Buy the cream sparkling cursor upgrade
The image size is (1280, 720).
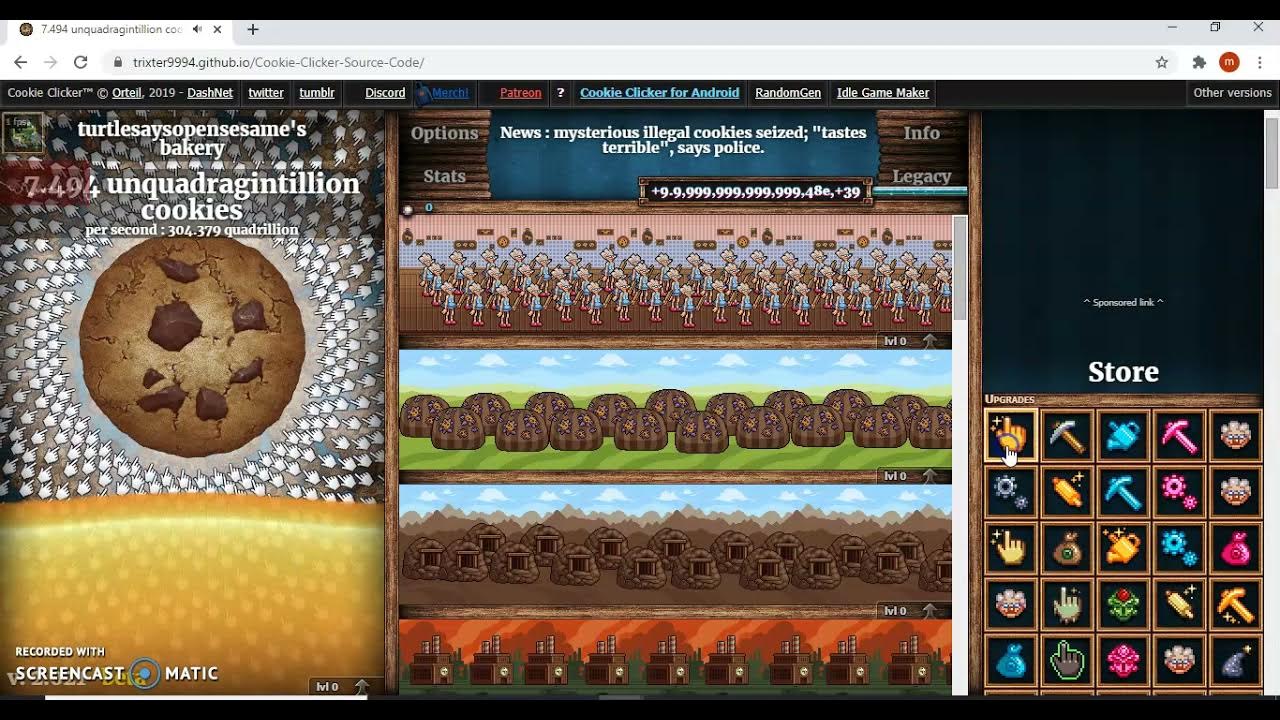tap(1010, 548)
